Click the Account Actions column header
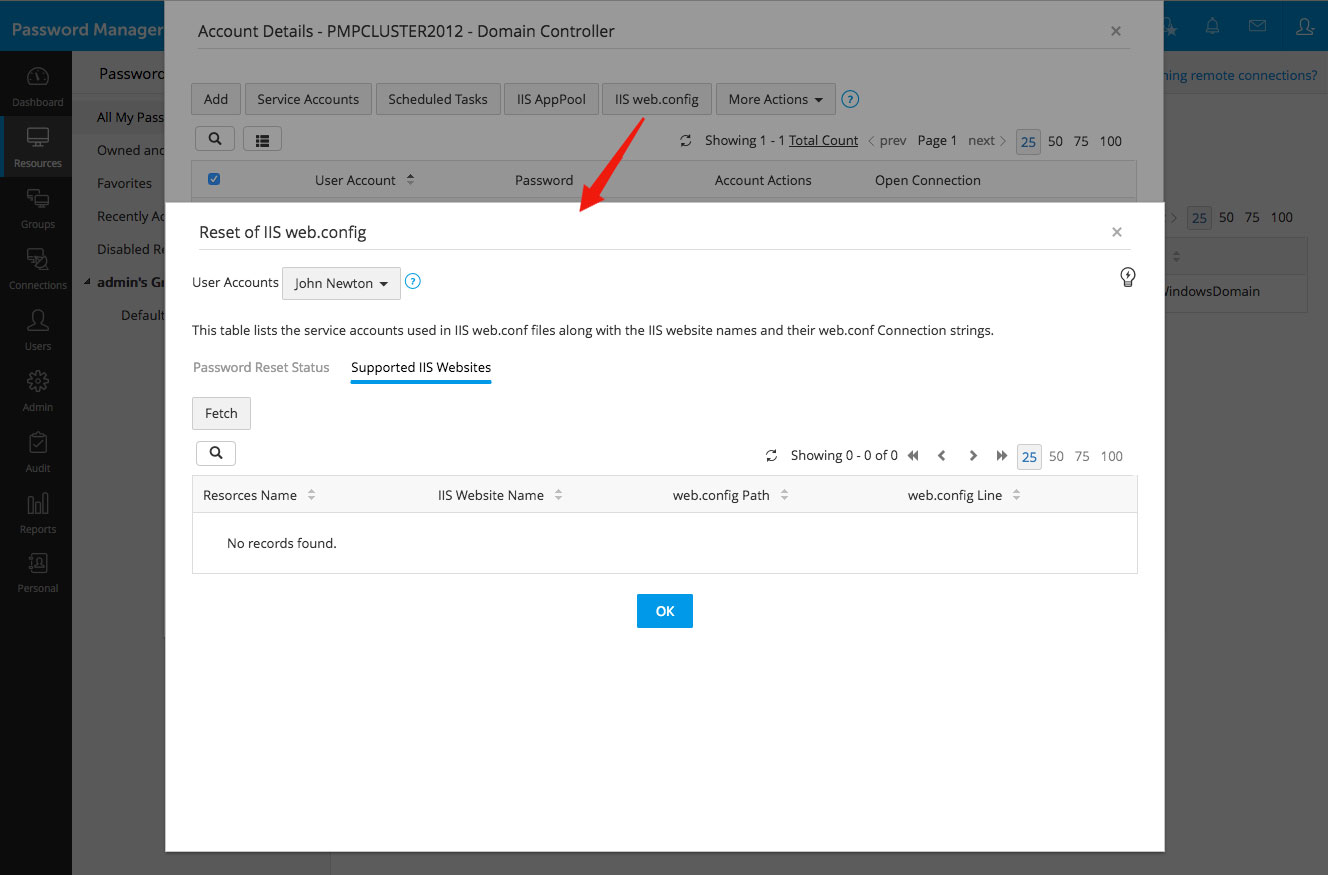 [763, 180]
